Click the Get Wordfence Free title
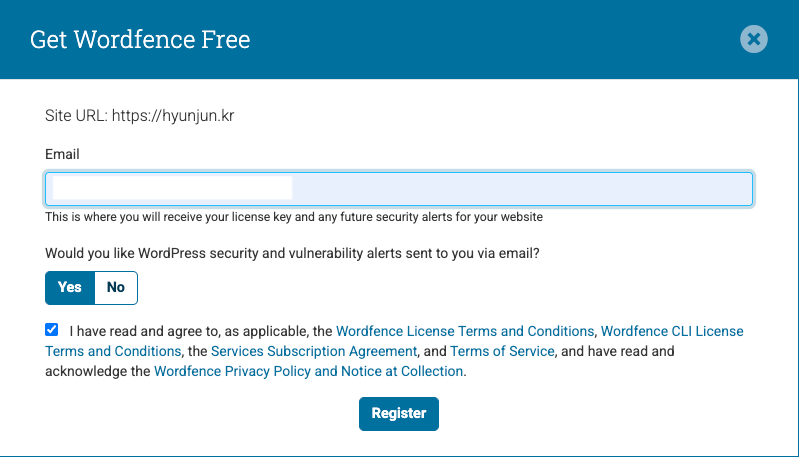The height and width of the screenshot is (457, 799). point(140,40)
